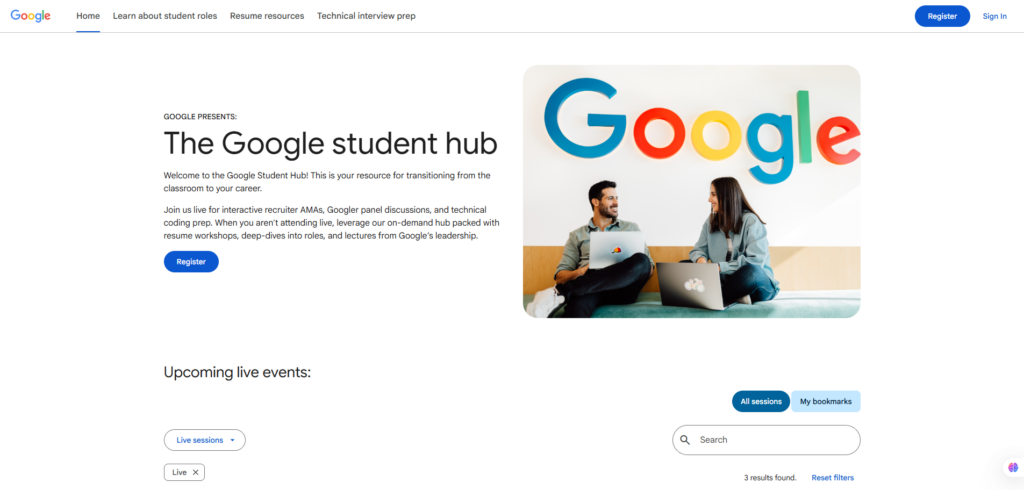Click the 'Upcoming live events:' heading
Screen dimensions: 1024x490
coord(238,372)
